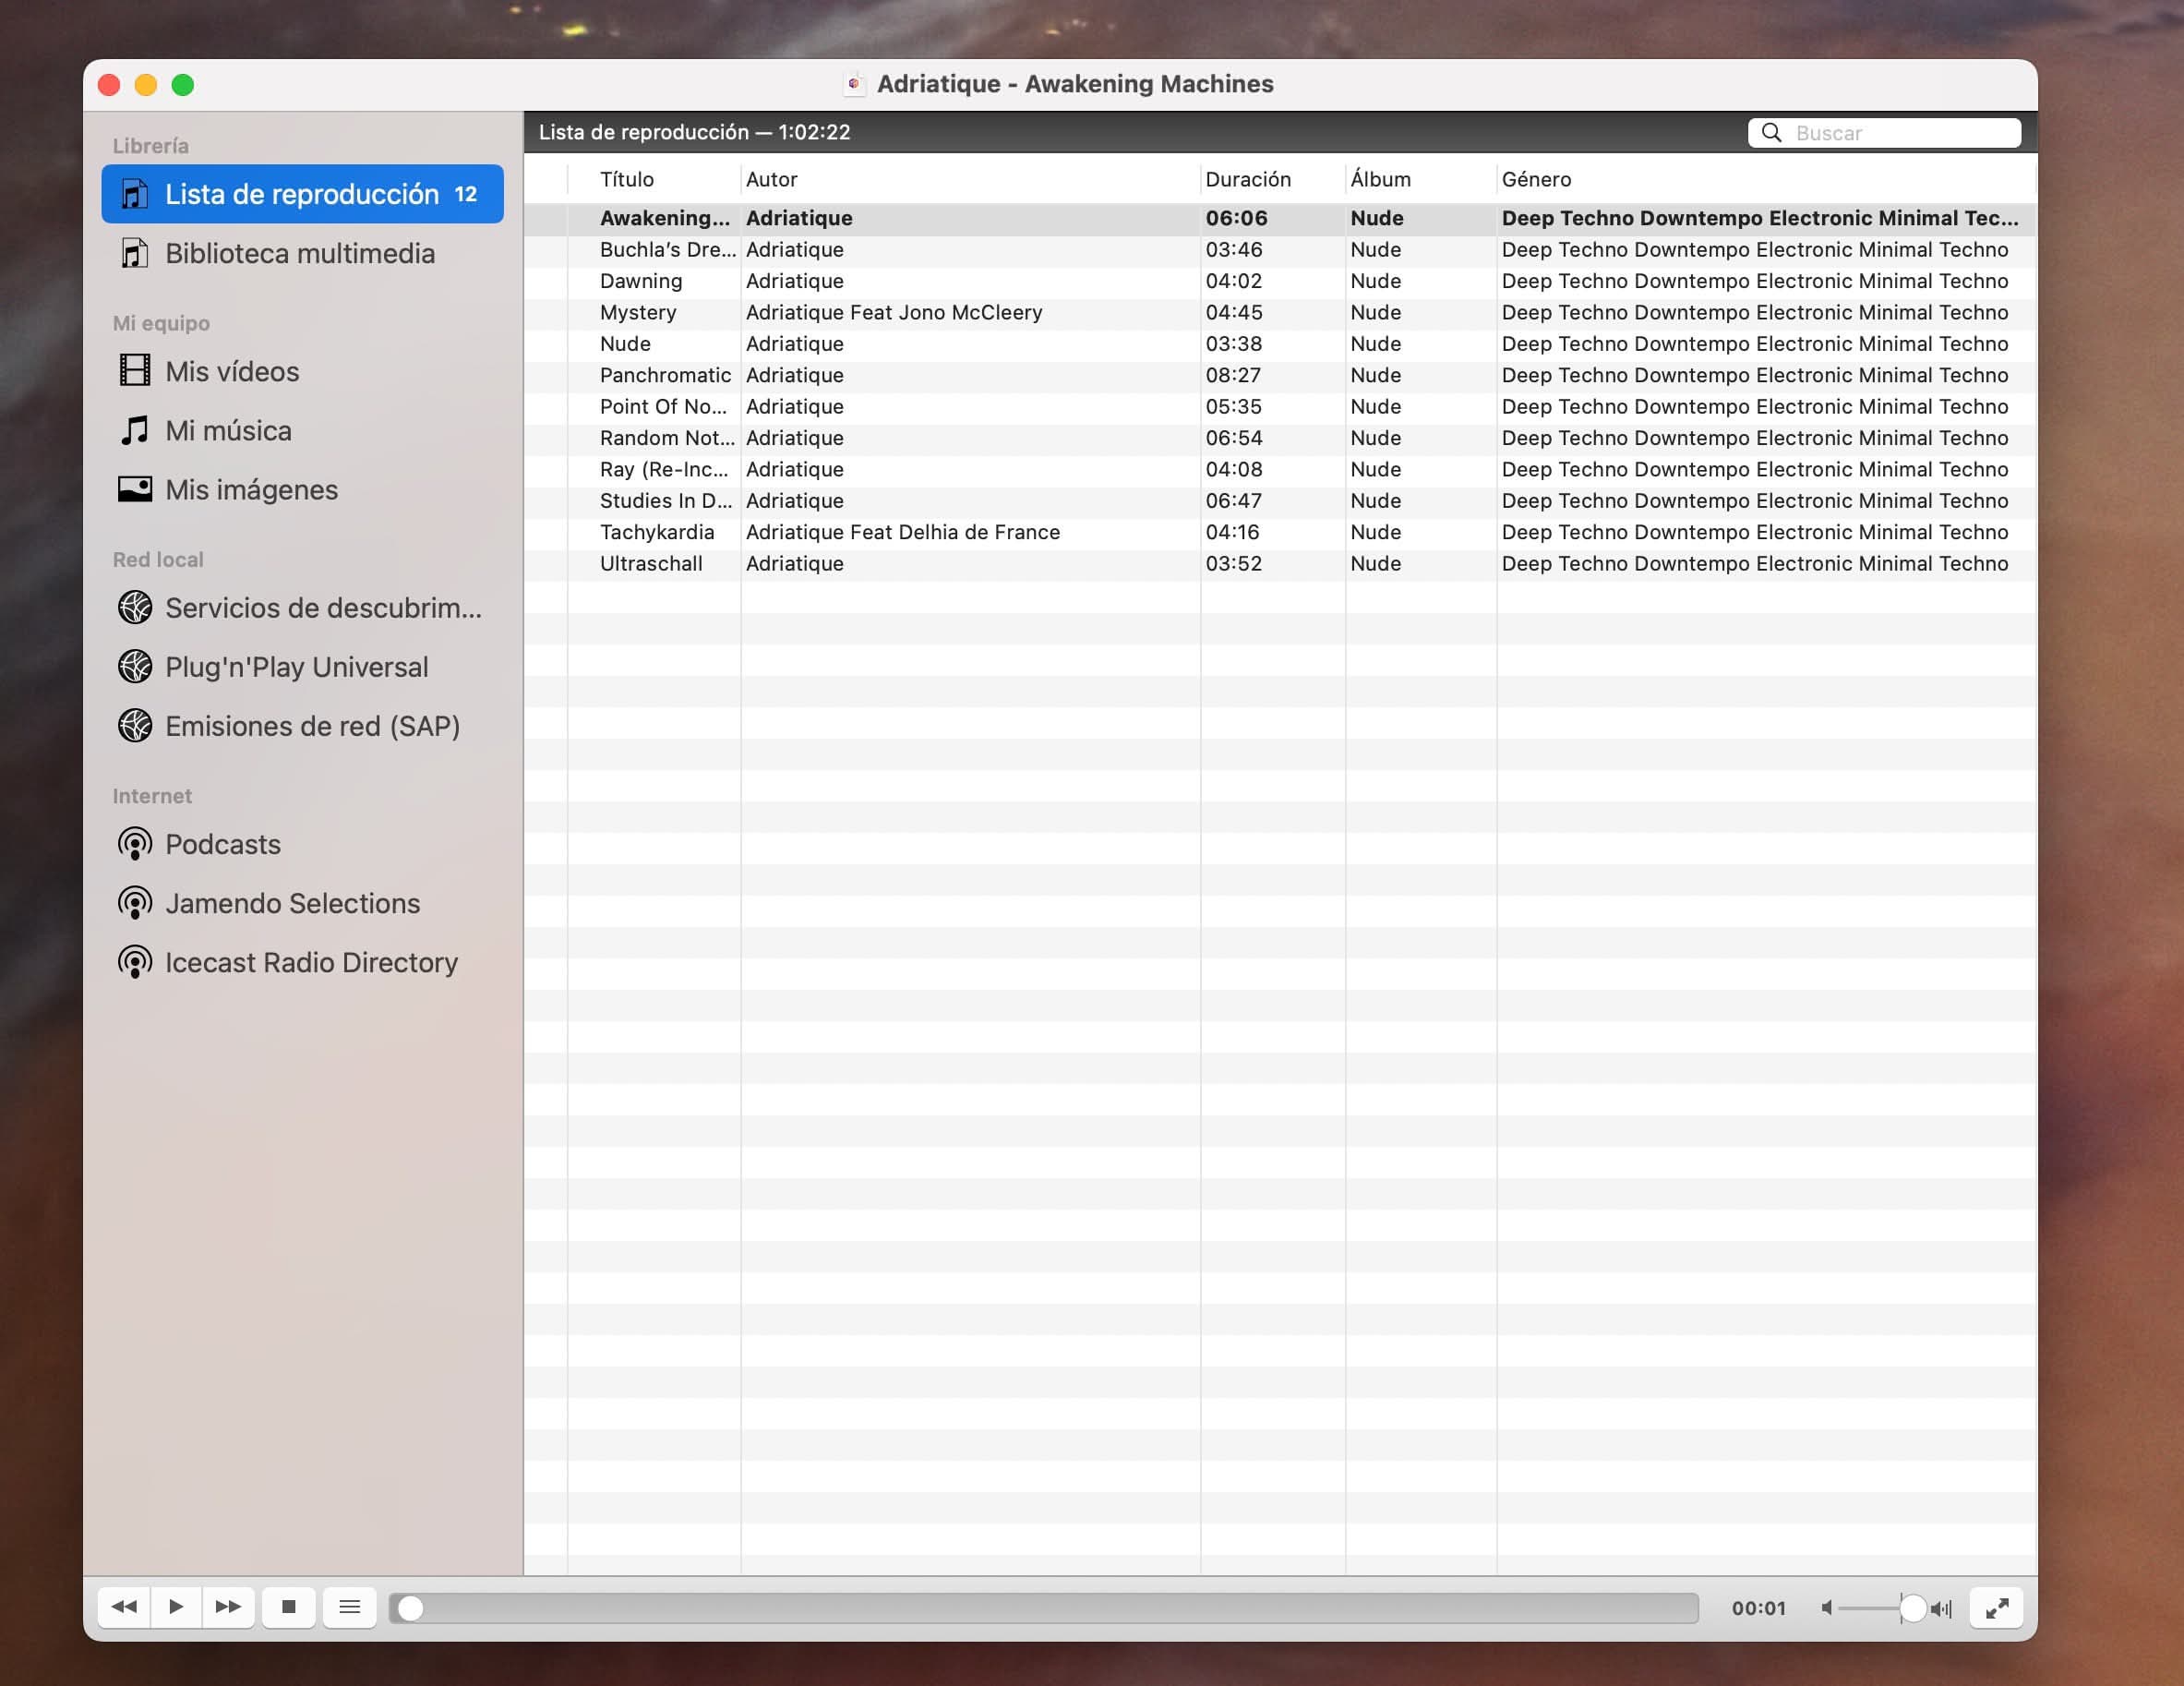Click the previous track rewind button
This screenshot has width=2184, height=1686.
[124, 1607]
